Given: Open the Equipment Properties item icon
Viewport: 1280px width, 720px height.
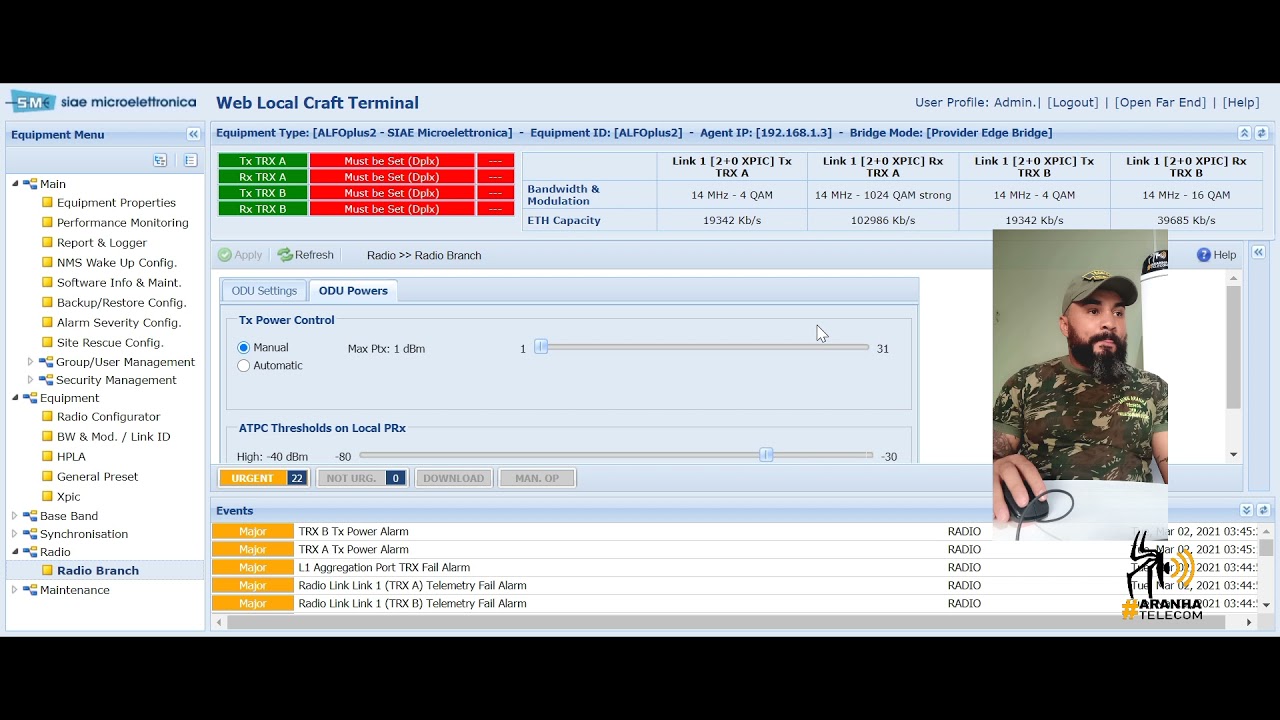Looking at the screenshot, I should (47, 203).
